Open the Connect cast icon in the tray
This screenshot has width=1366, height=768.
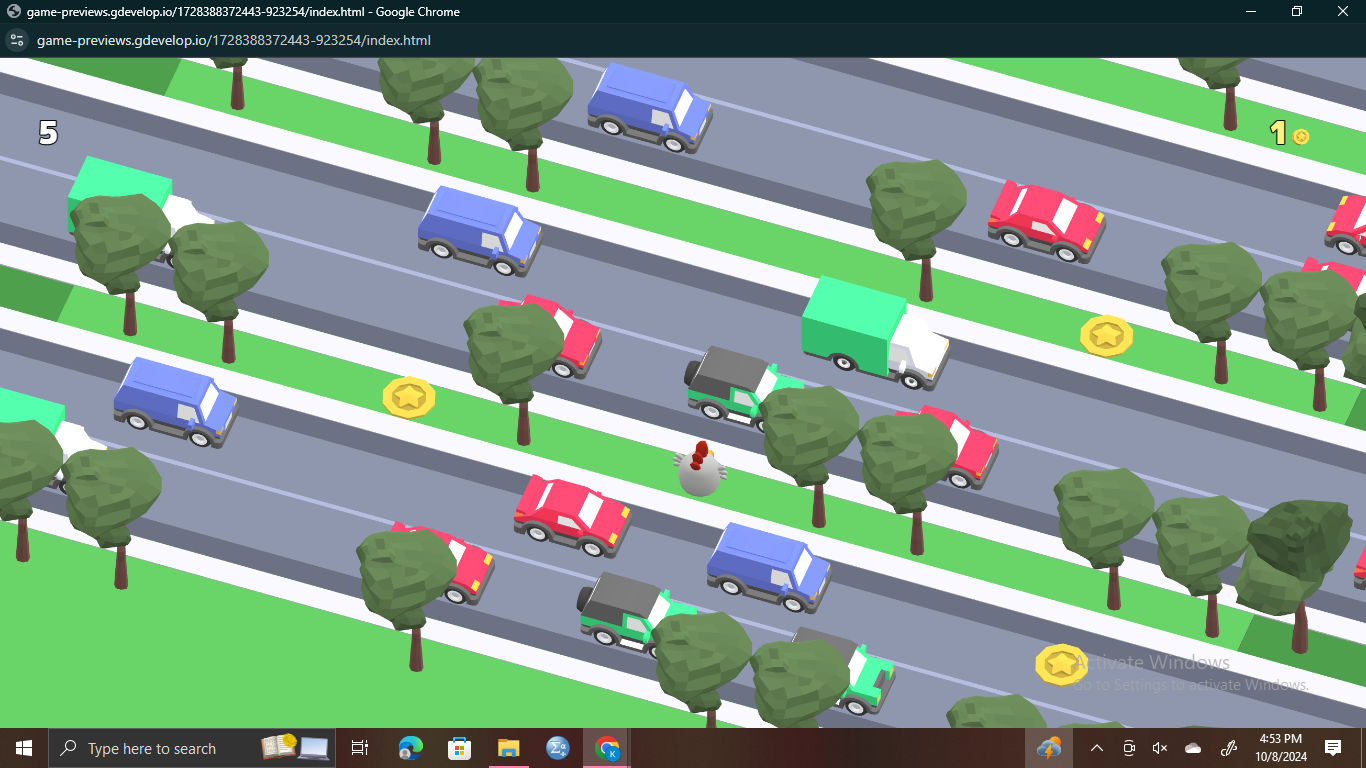coord(1129,748)
